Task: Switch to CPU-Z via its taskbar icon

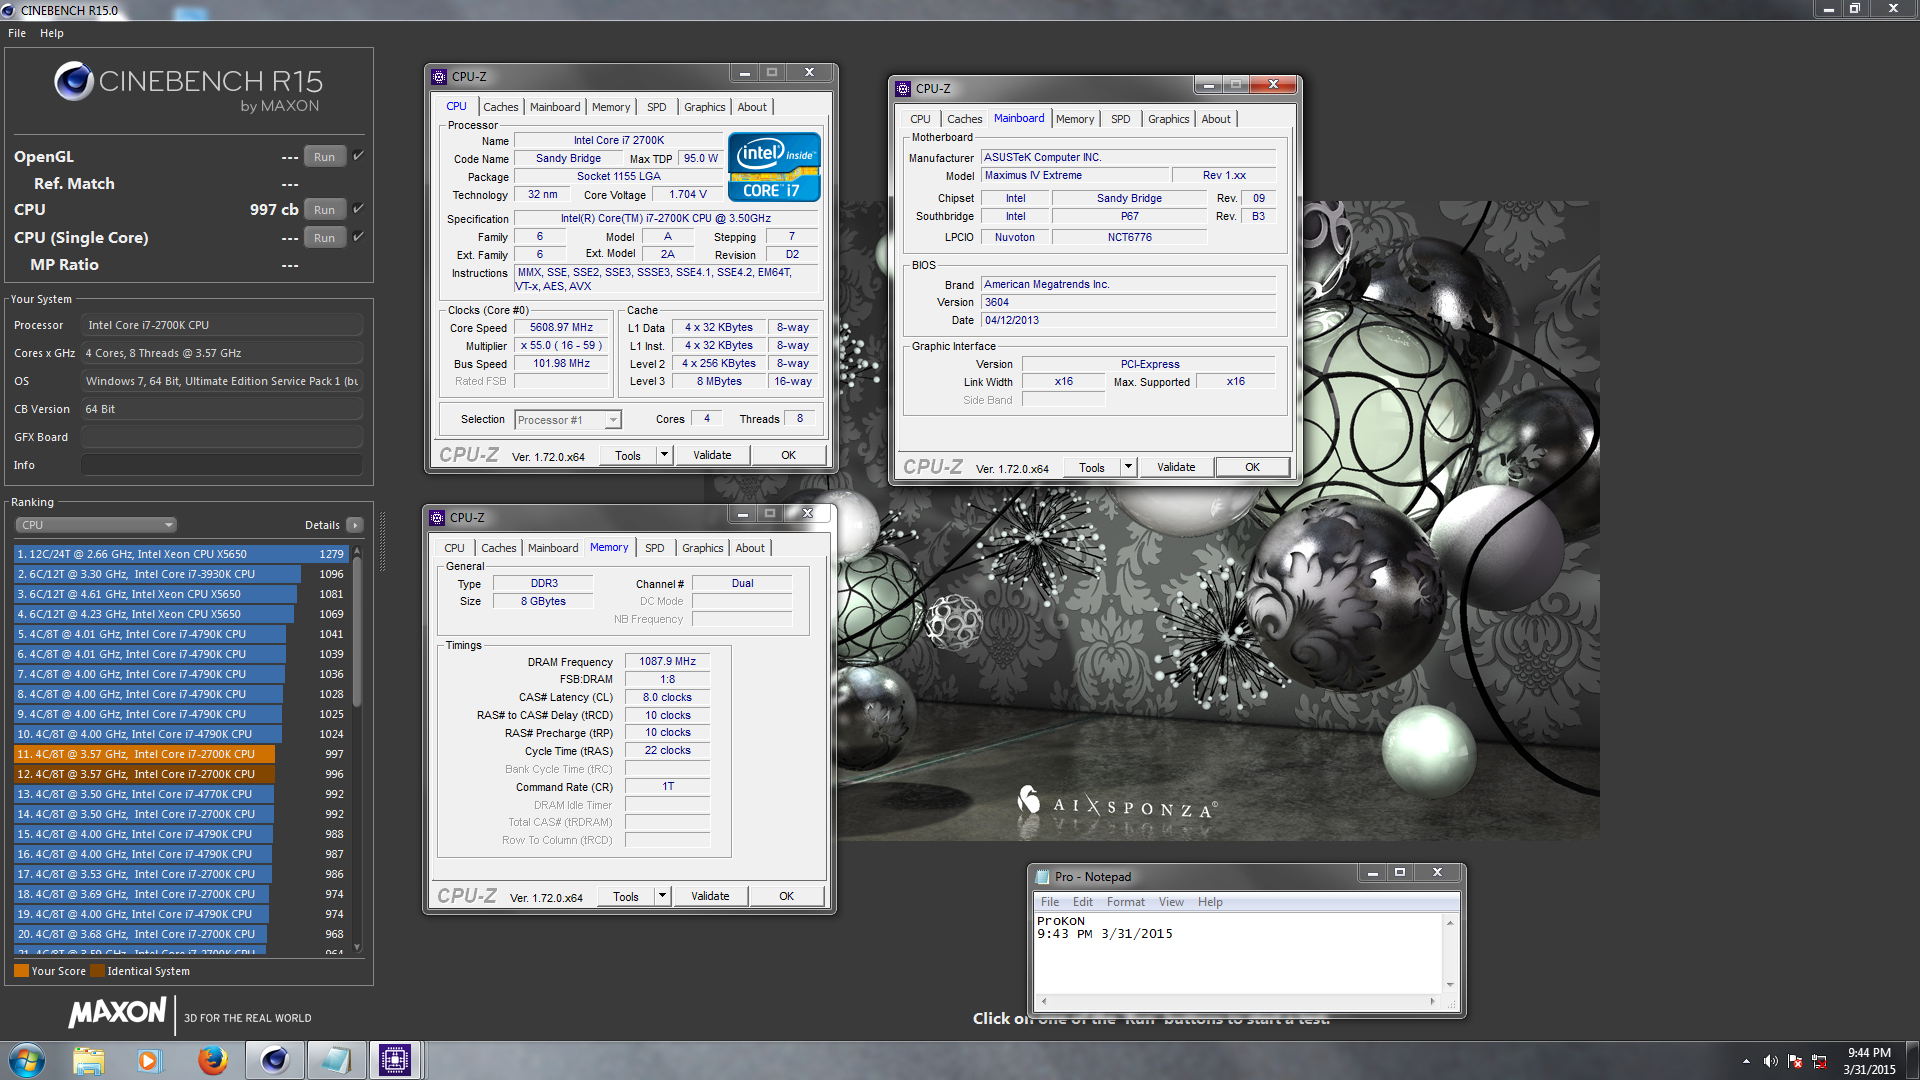Action: [x=395, y=1060]
